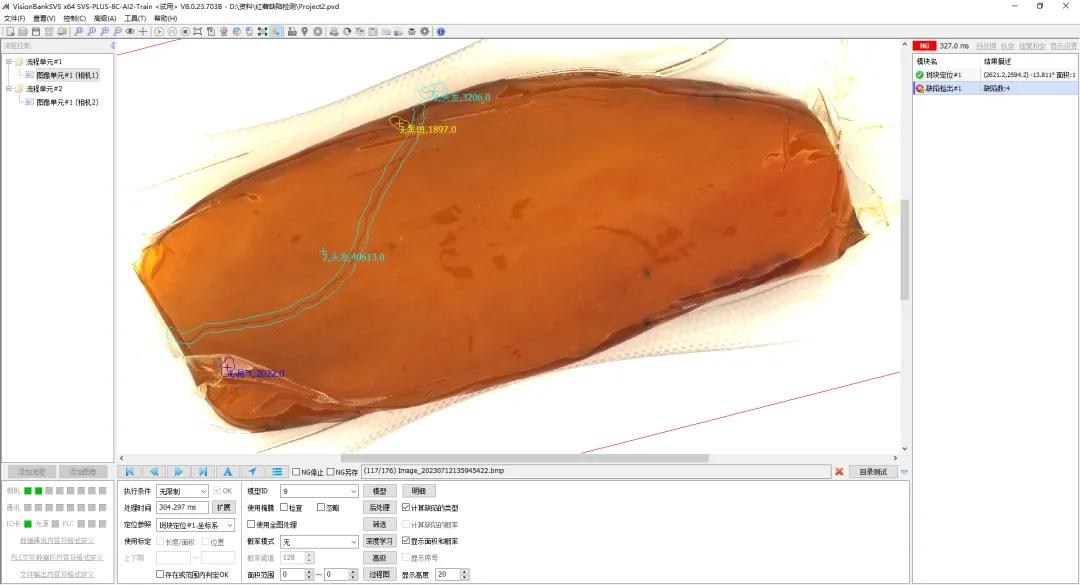
Task: Go to the next image with forward arrow
Action: [x=178, y=472]
